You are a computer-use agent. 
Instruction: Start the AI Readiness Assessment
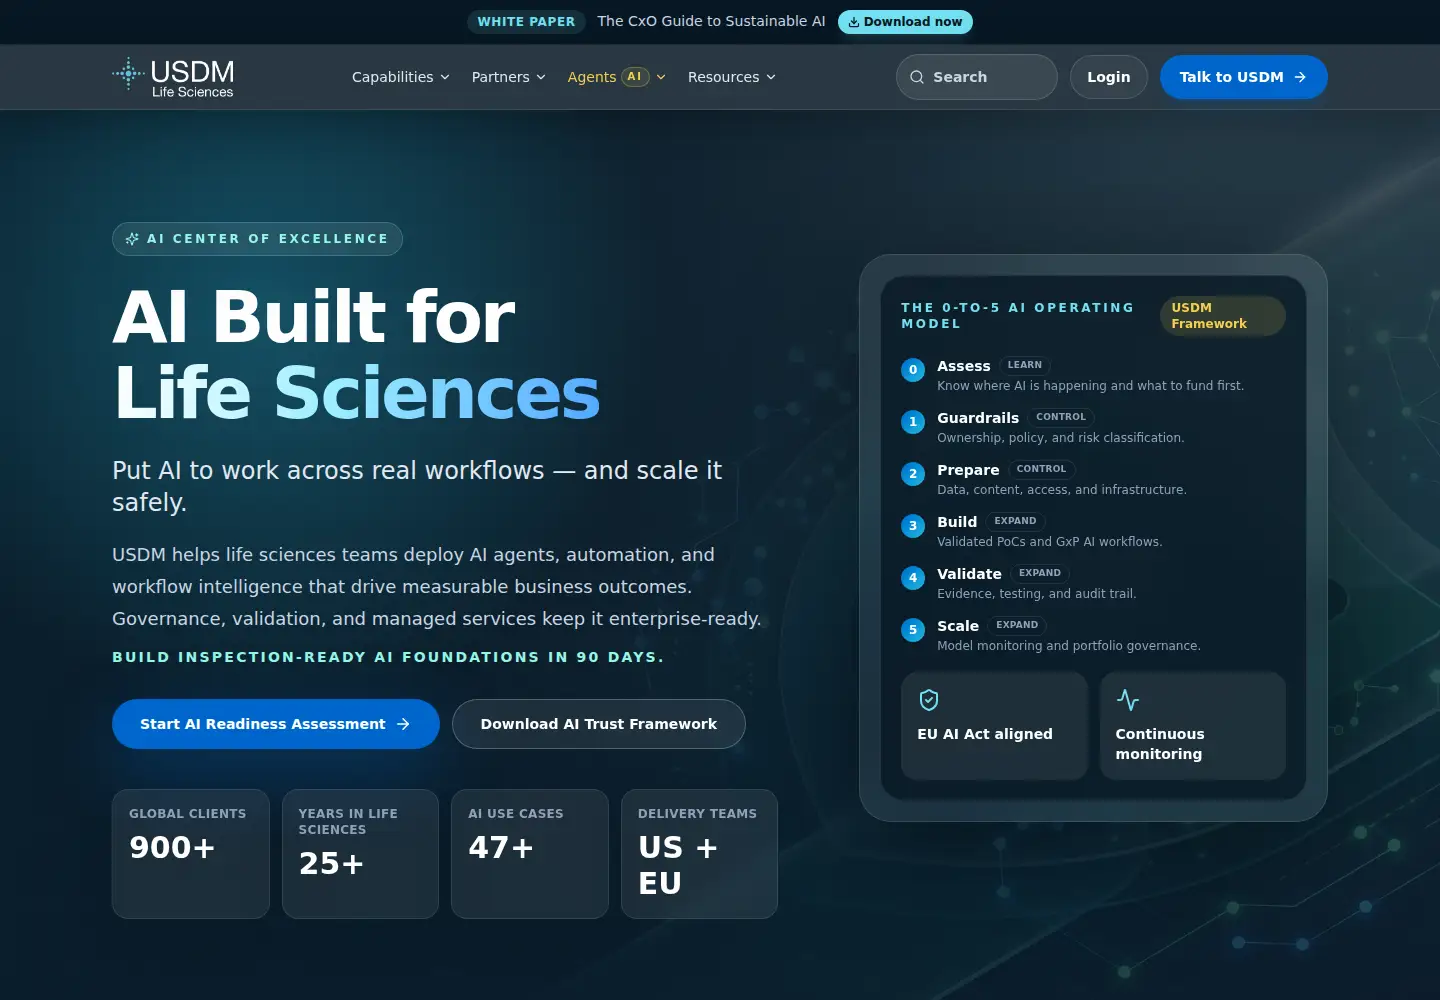tap(276, 724)
